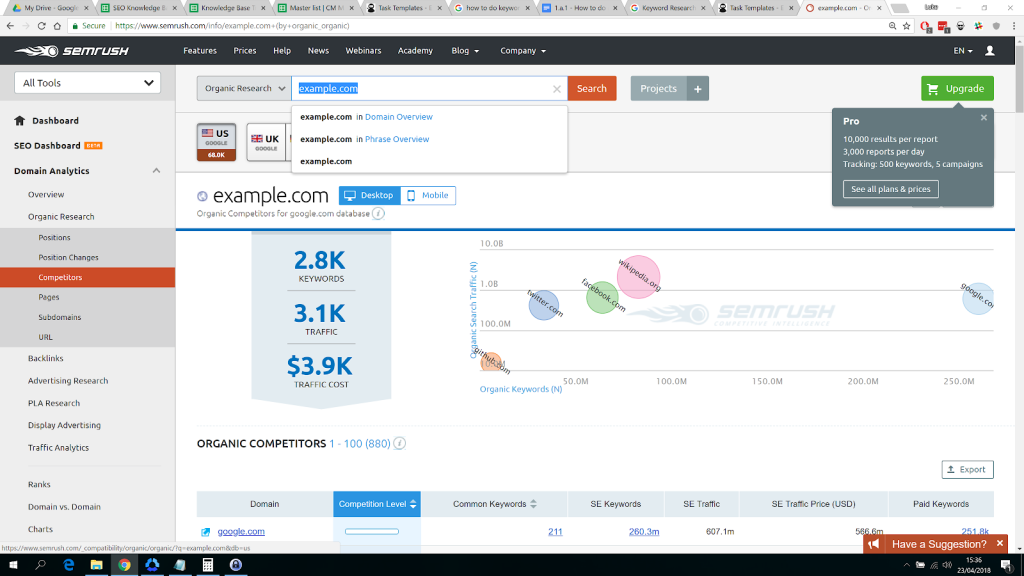Image resolution: width=1024 pixels, height=576 pixels.
Task: Click the orange Search button
Action: 592,89
